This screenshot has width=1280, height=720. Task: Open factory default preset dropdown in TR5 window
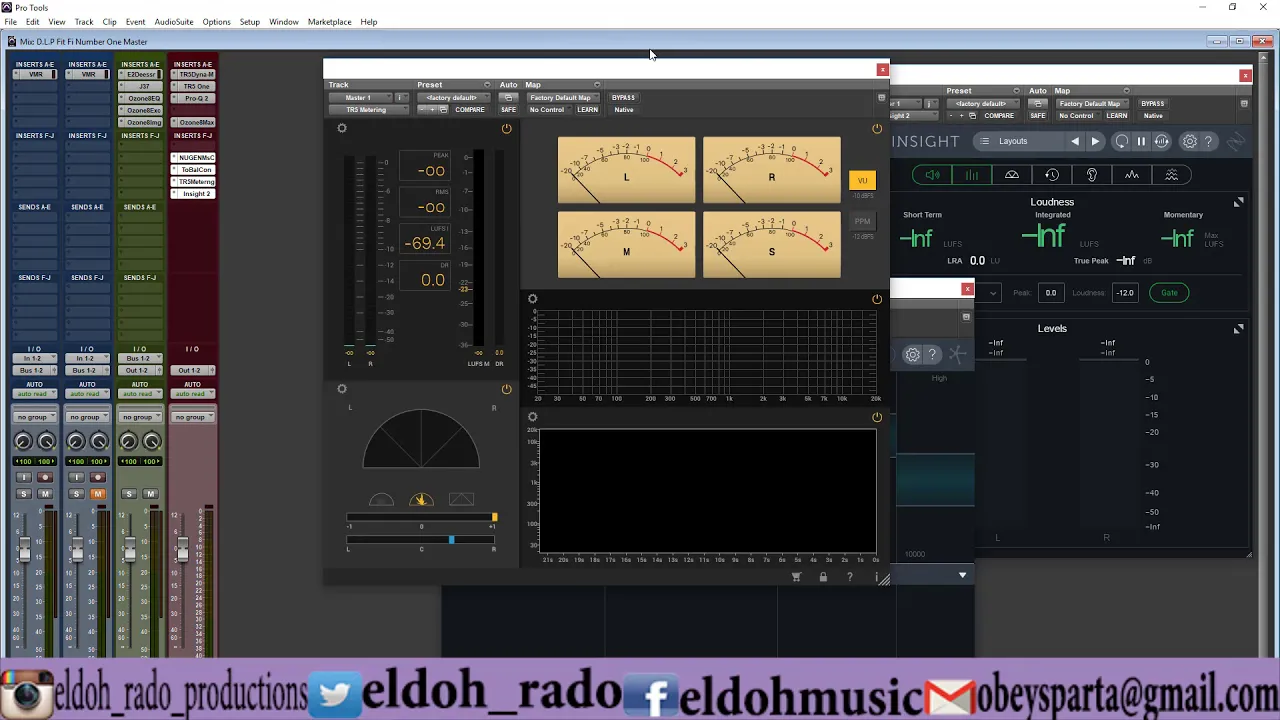click(x=453, y=98)
